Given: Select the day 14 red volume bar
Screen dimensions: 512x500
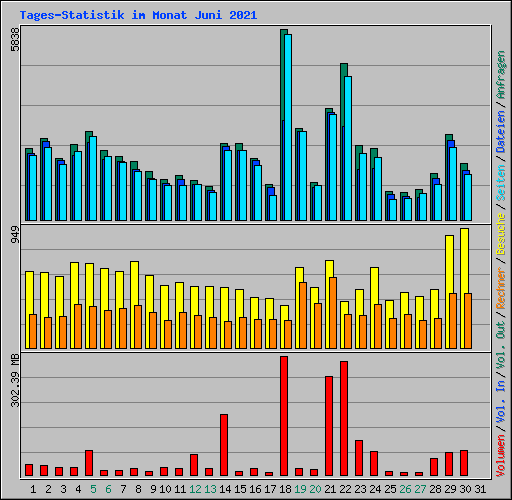Looking at the screenshot, I should click(x=224, y=445).
